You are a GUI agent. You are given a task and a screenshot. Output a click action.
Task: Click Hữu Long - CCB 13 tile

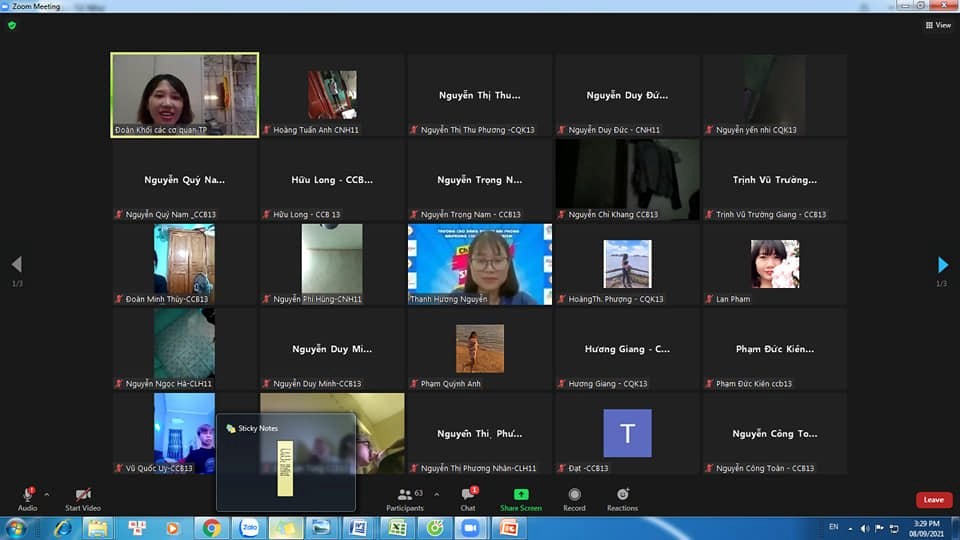pyautogui.click(x=332, y=179)
